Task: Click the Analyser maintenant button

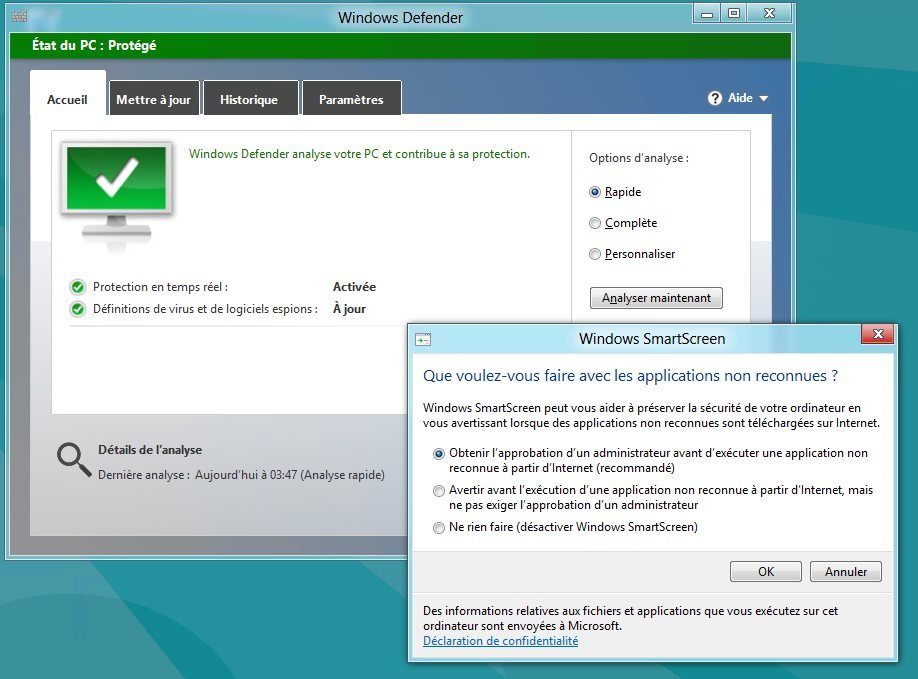Action: click(x=656, y=298)
